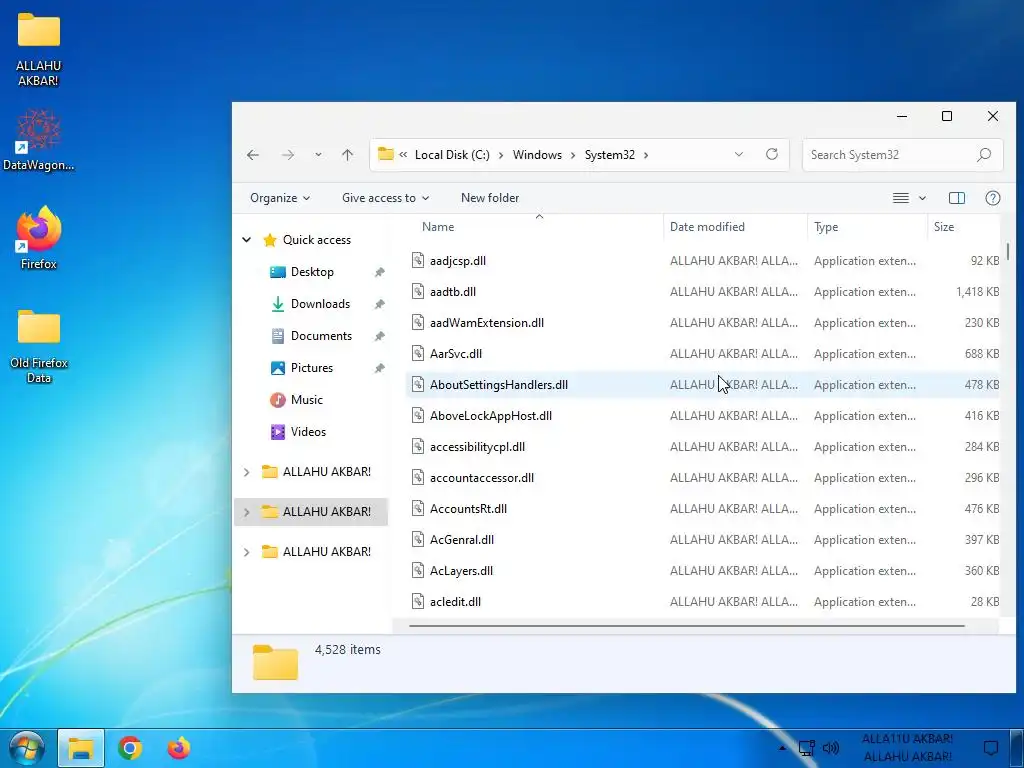Open Pictures in the navigation pane

(x=312, y=368)
